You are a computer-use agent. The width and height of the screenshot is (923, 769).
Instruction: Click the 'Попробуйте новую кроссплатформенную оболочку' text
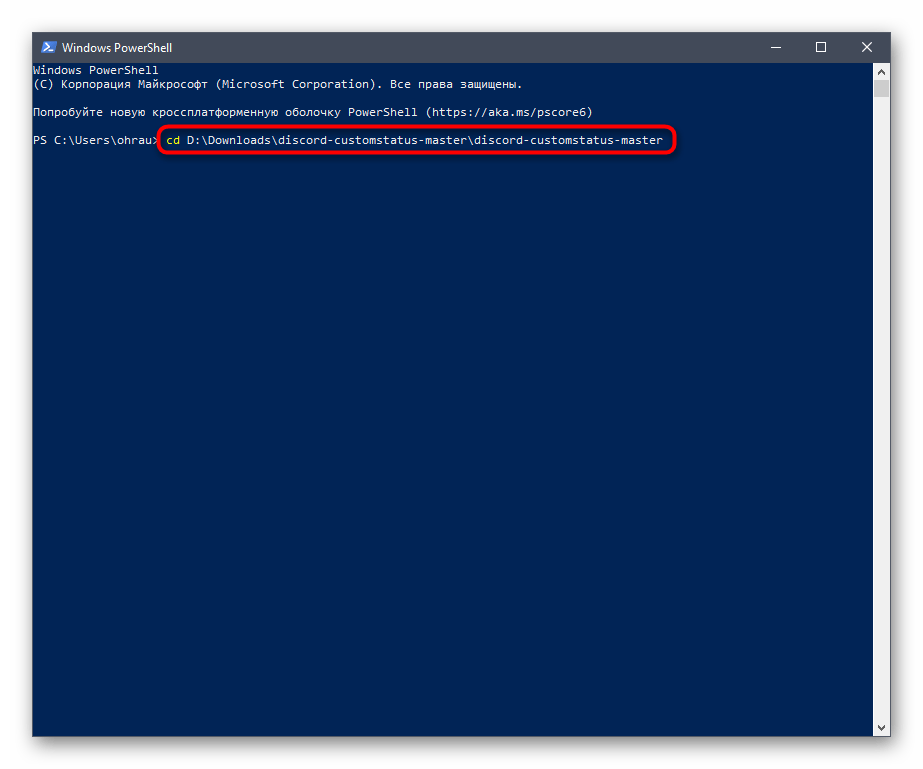[x=187, y=112]
